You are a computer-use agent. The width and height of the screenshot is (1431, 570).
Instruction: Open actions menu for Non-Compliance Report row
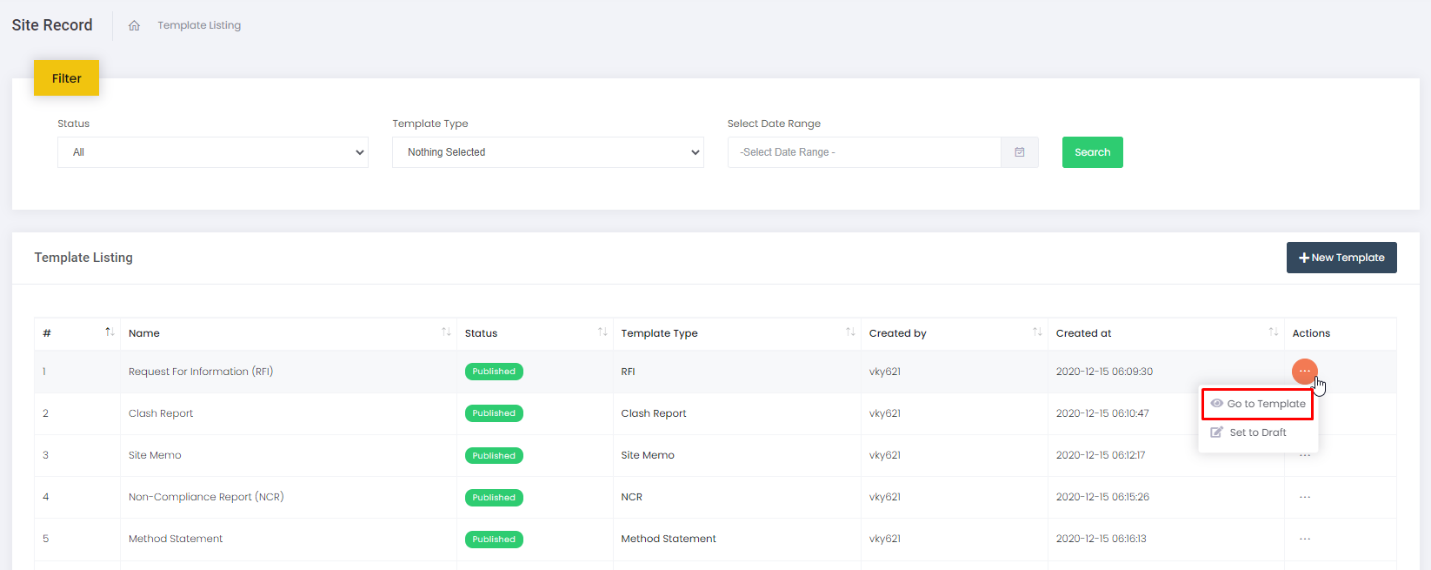tap(1304, 497)
